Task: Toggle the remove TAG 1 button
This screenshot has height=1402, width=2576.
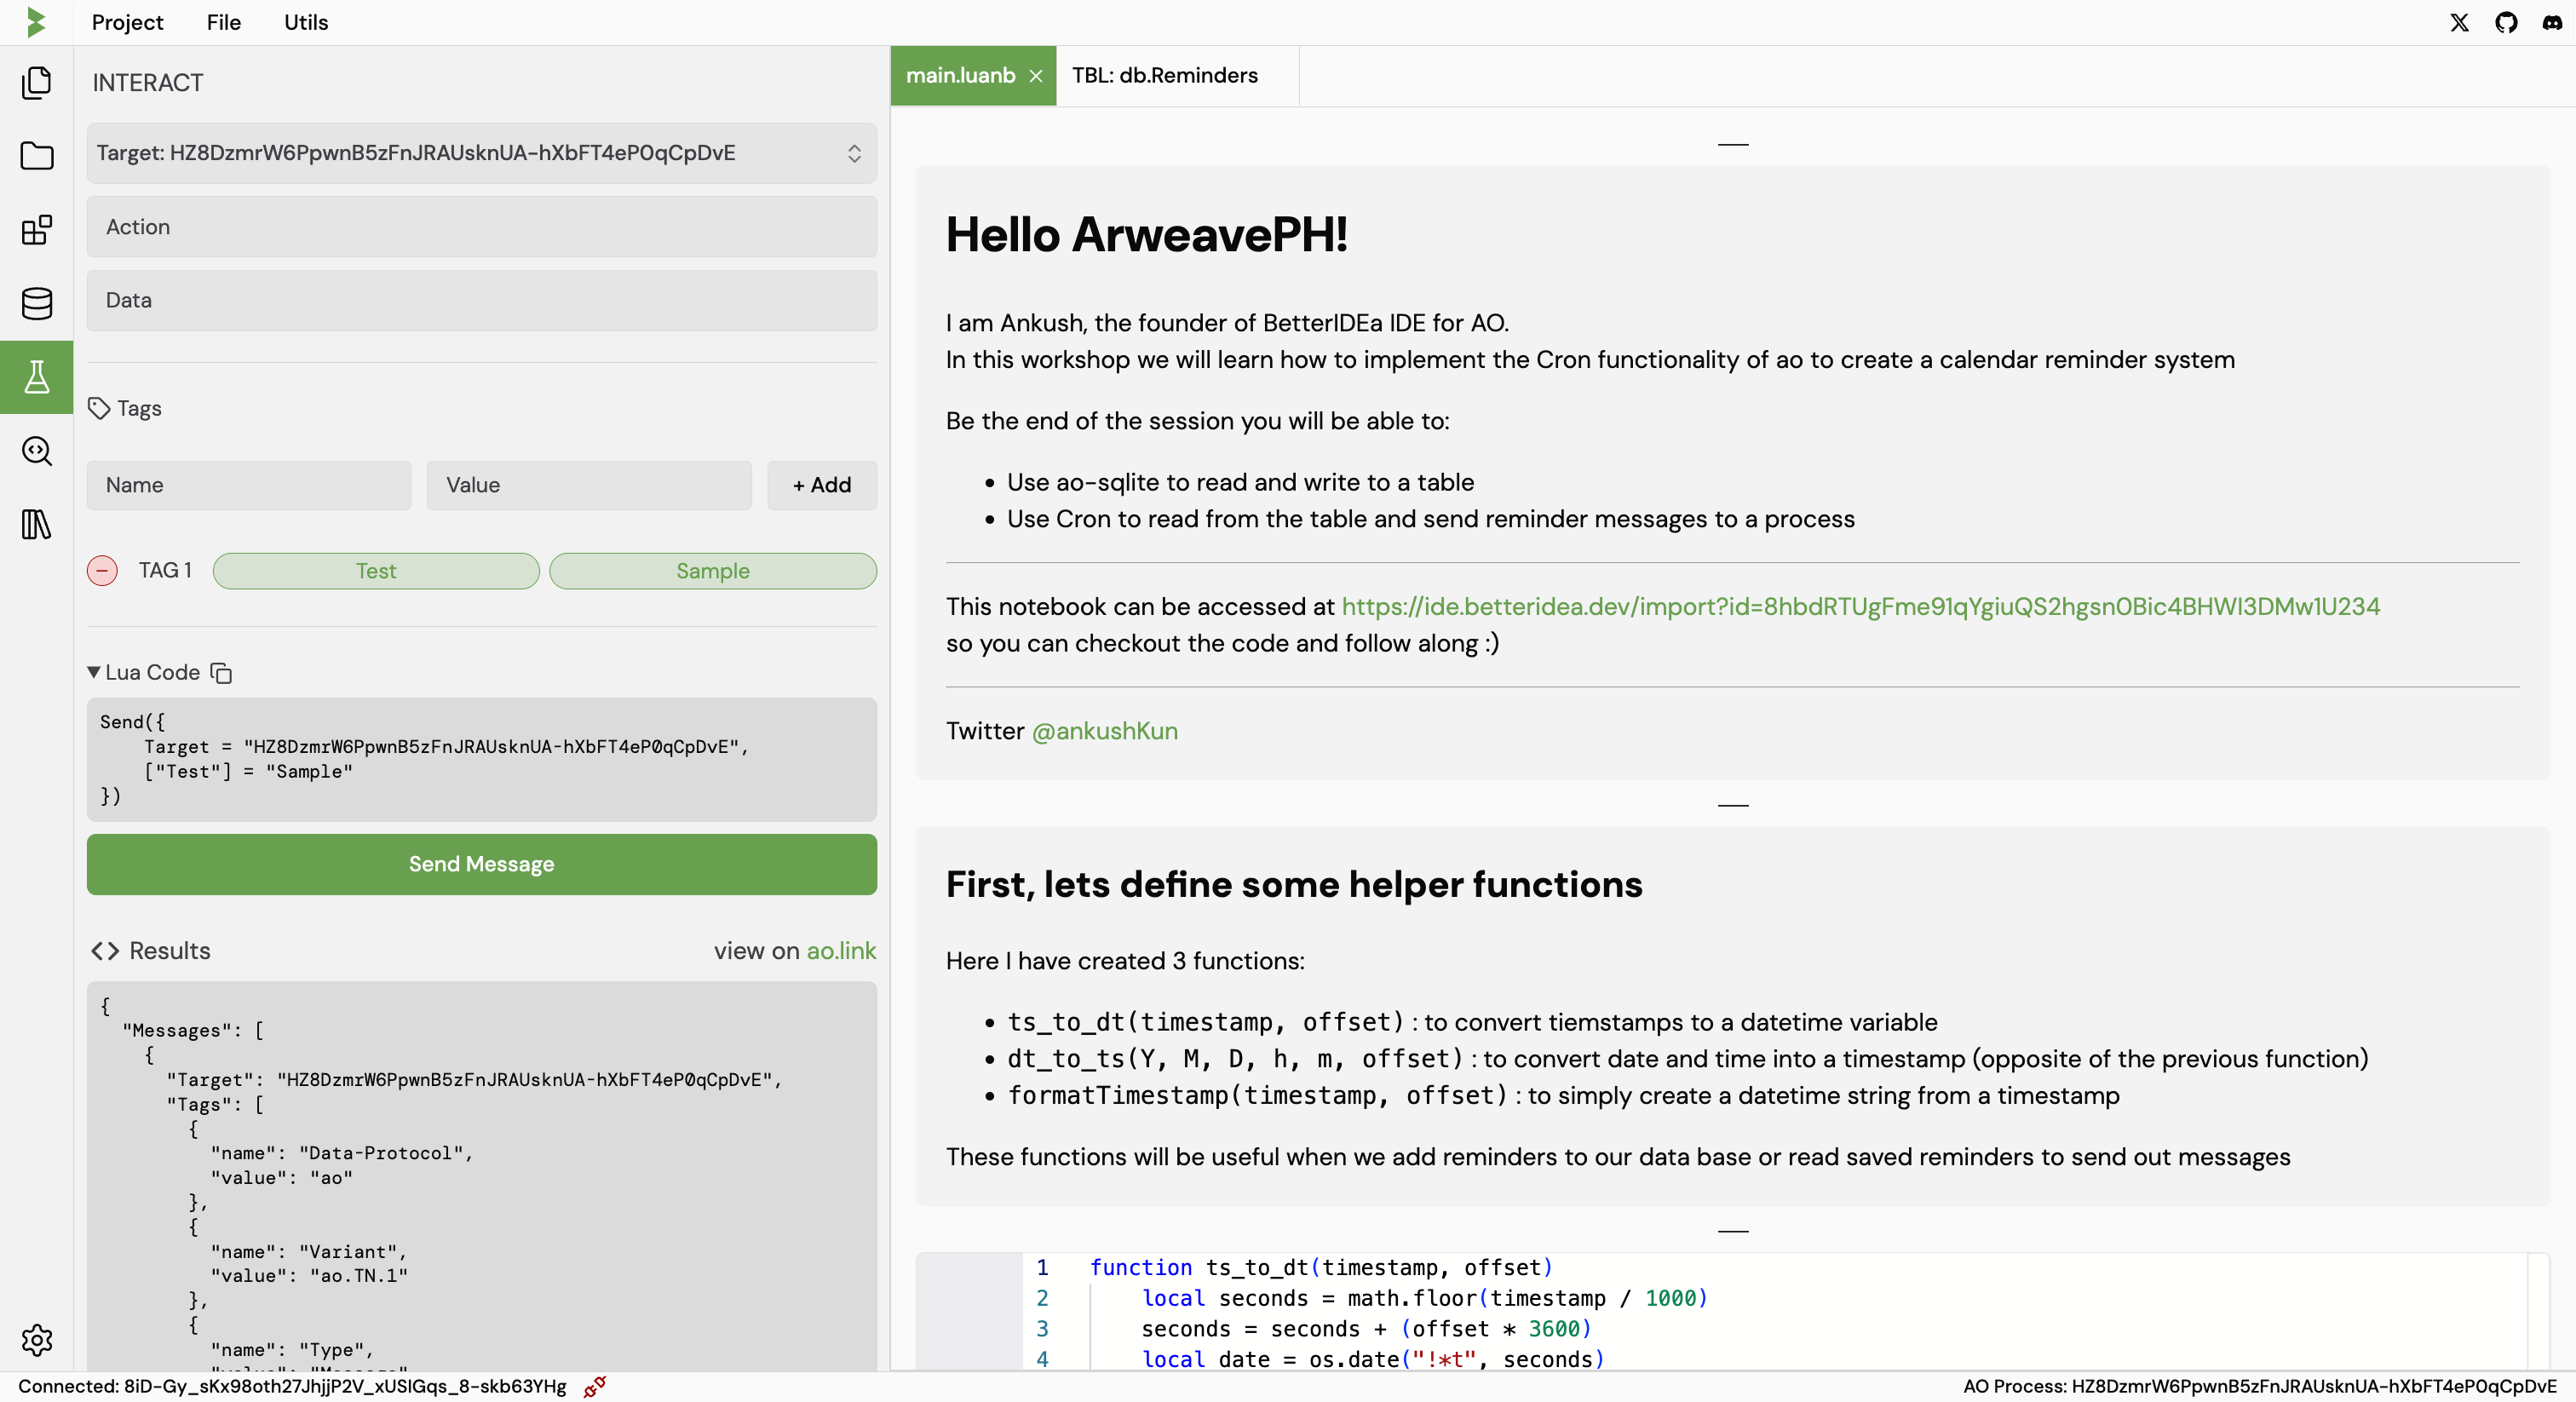Action: pos(104,570)
